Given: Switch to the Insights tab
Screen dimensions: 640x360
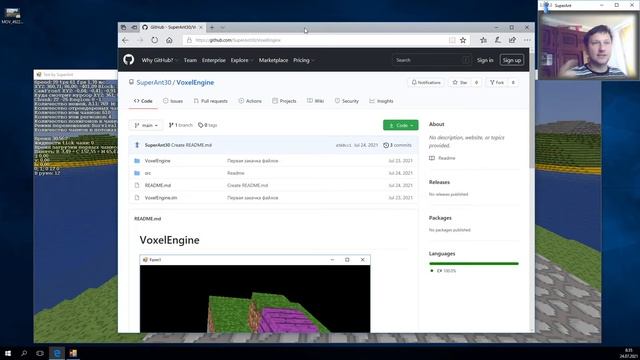Looking at the screenshot, I should pyautogui.click(x=381, y=101).
